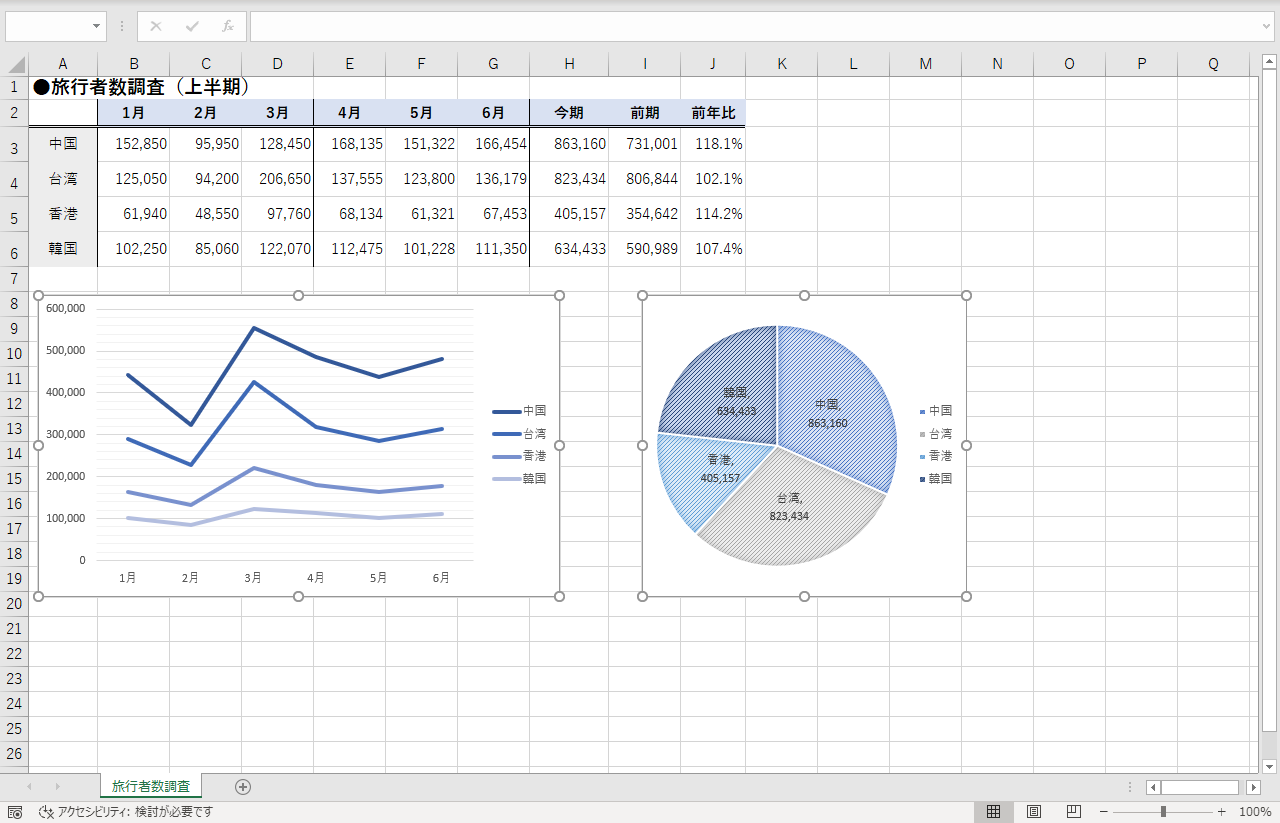Click the 今期 header cell
Image resolution: width=1280 pixels, height=823 pixels.
(569, 113)
